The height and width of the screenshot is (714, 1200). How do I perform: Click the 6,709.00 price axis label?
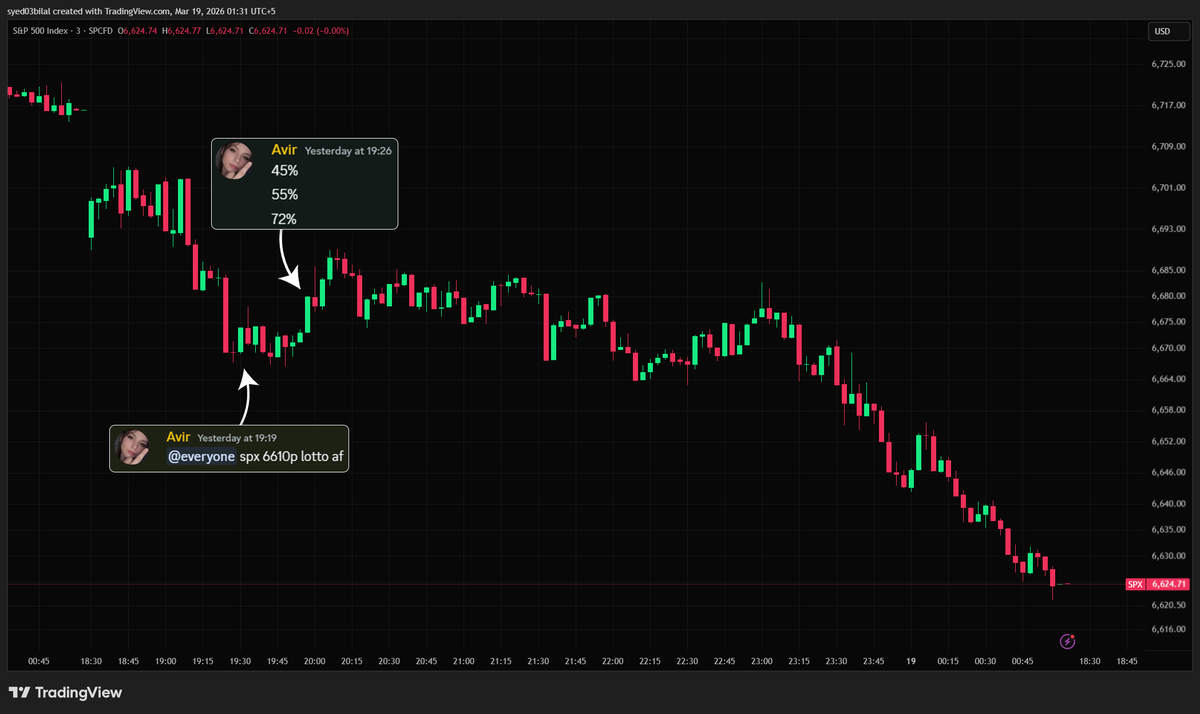1168,146
